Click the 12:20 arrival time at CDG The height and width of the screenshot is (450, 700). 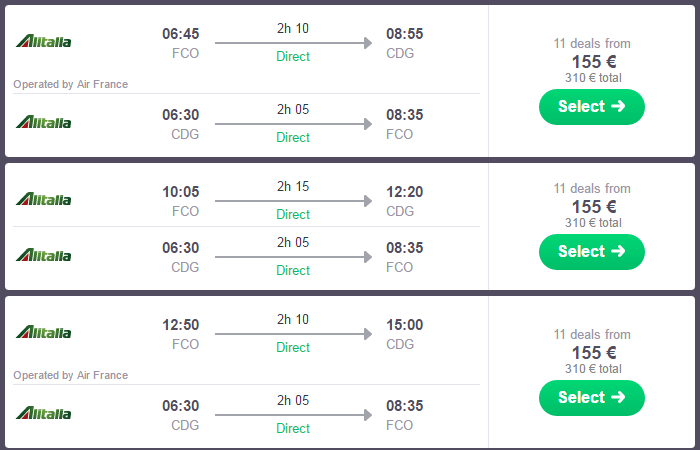[x=405, y=191]
